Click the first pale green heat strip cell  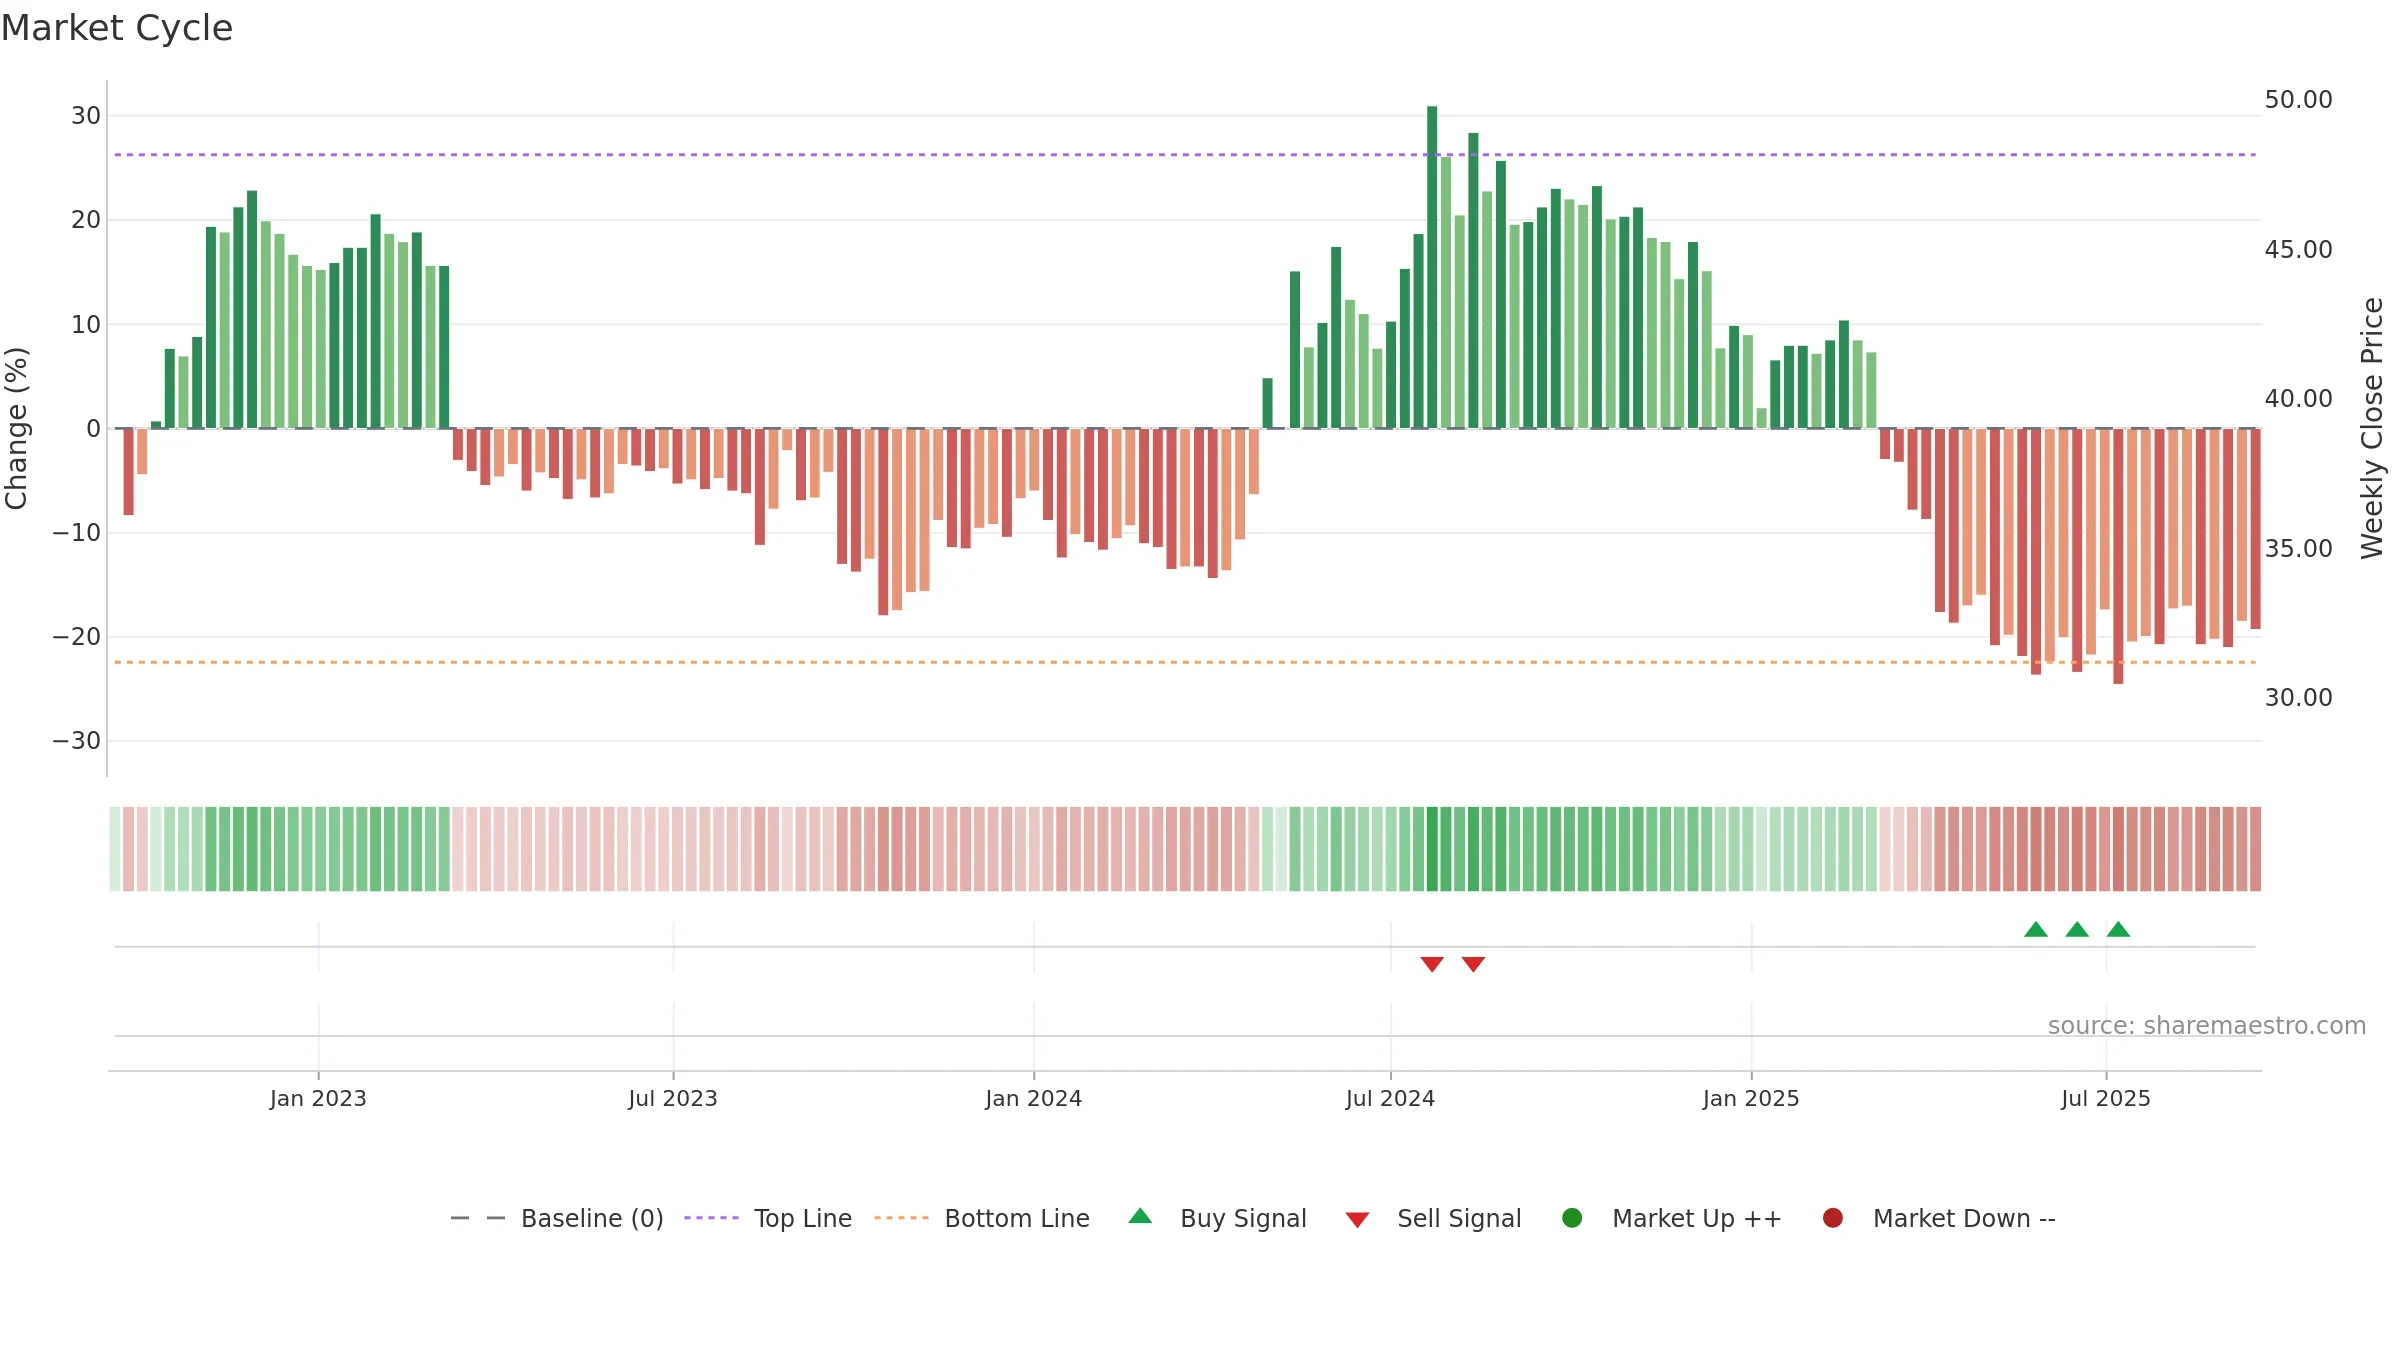click(x=115, y=849)
